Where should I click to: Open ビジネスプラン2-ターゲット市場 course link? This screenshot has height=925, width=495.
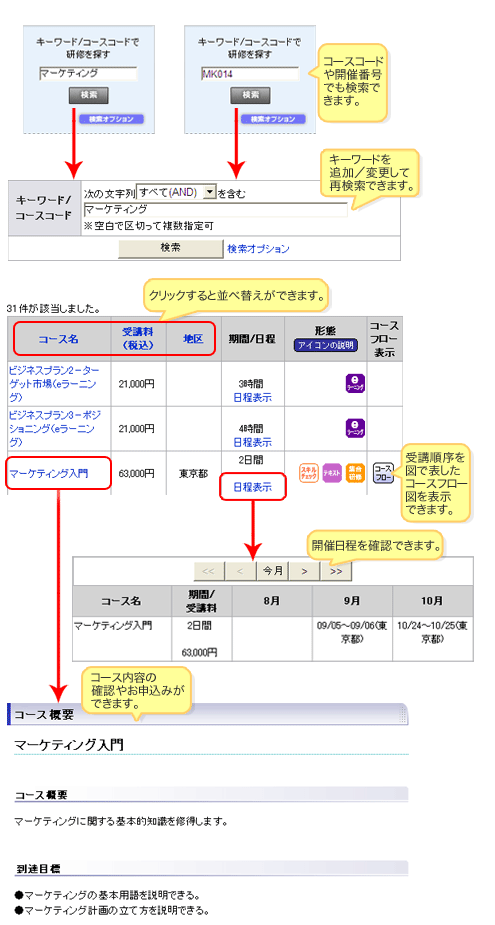54,383
